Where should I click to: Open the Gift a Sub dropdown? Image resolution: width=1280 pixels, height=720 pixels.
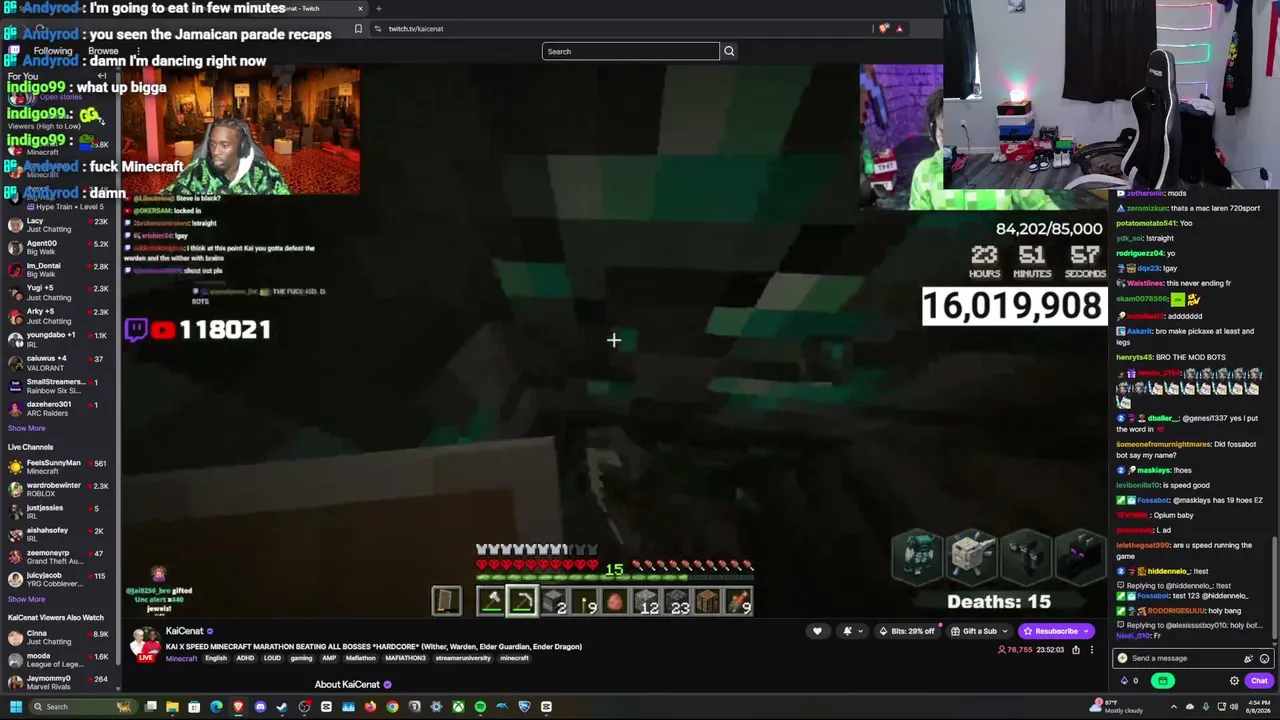pos(979,631)
